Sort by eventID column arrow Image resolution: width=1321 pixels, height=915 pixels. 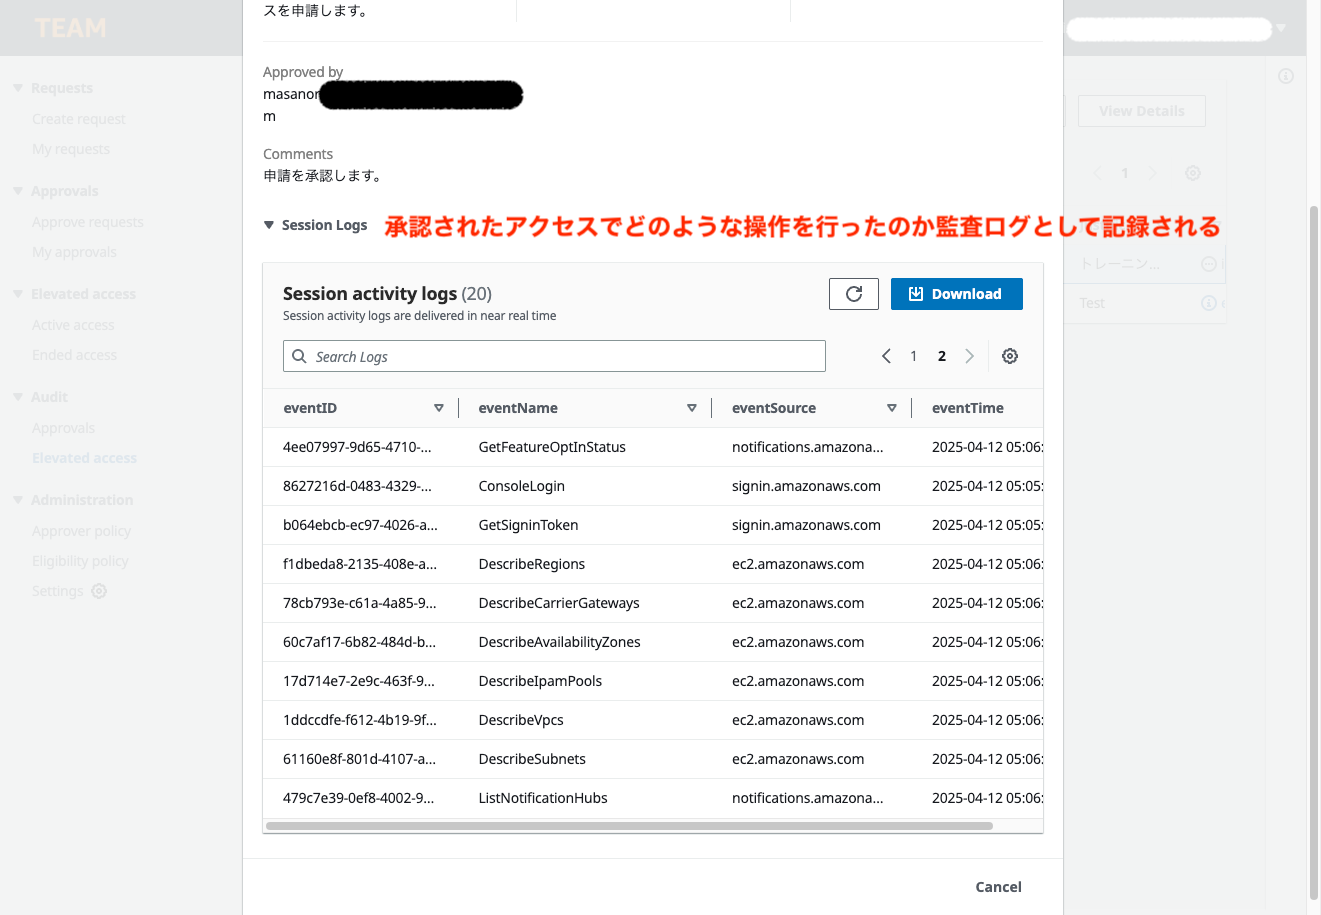(x=438, y=408)
